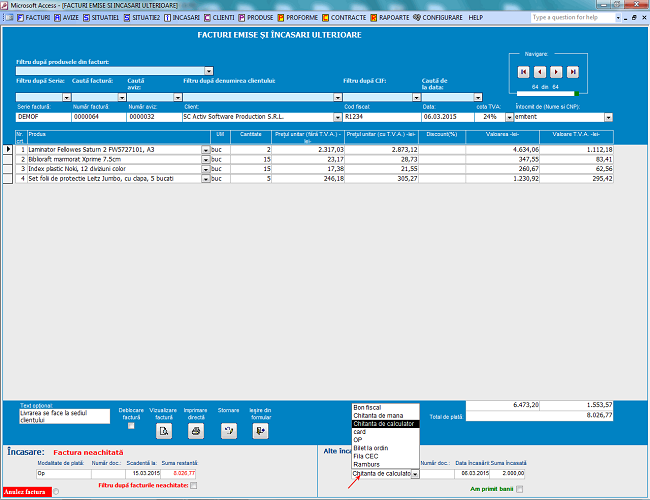Open the Client combo box arrow
Image resolution: width=650 pixels, height=500 pixels.
click(x=338, y=117)
